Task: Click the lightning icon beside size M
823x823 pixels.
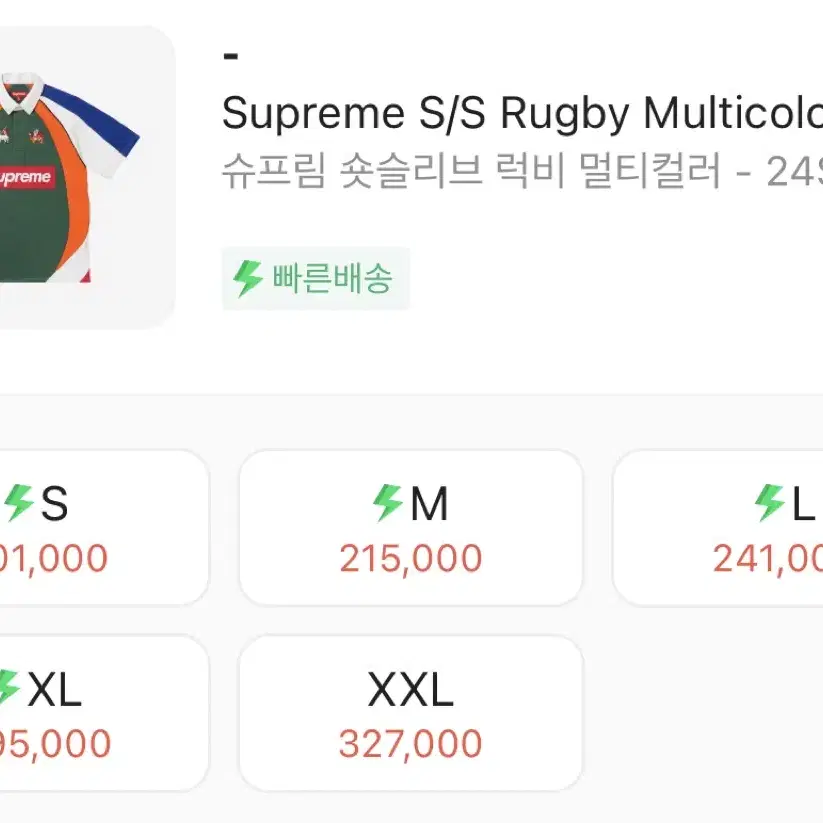Action: pos(387,503)
